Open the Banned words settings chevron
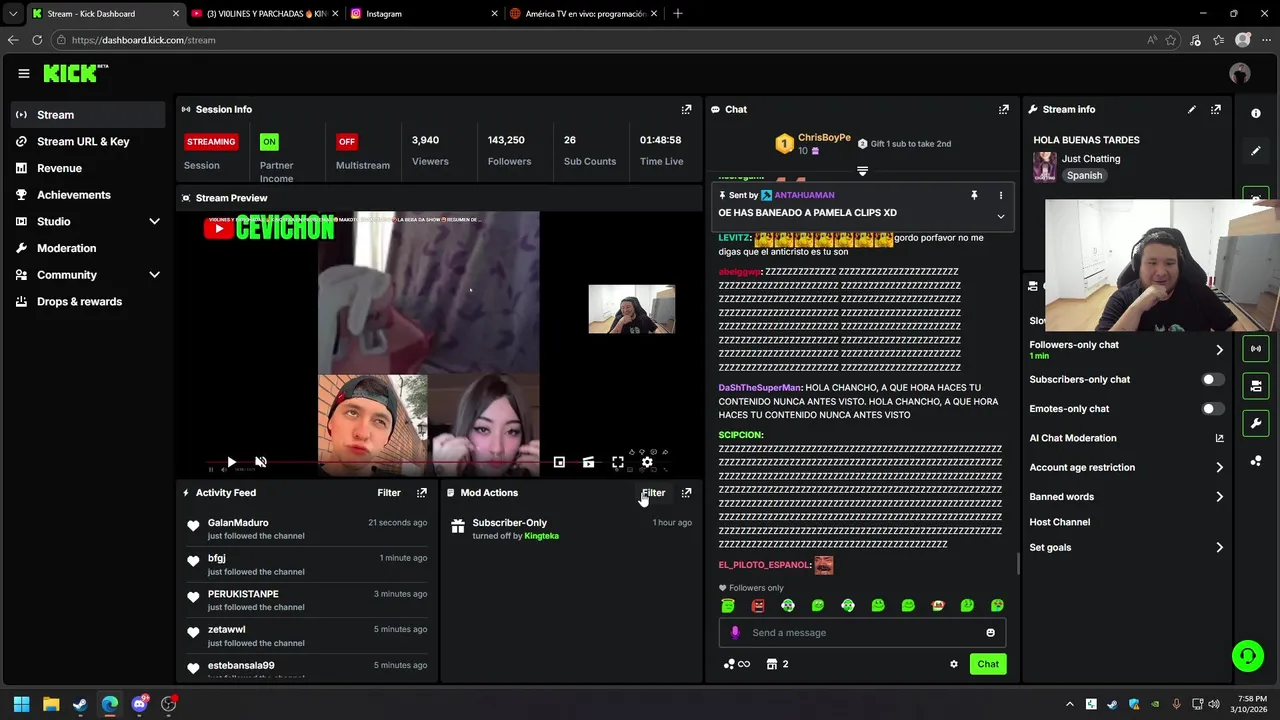Image resolution: width=1280 pixels, height=720 pixels. [1219, 497]
